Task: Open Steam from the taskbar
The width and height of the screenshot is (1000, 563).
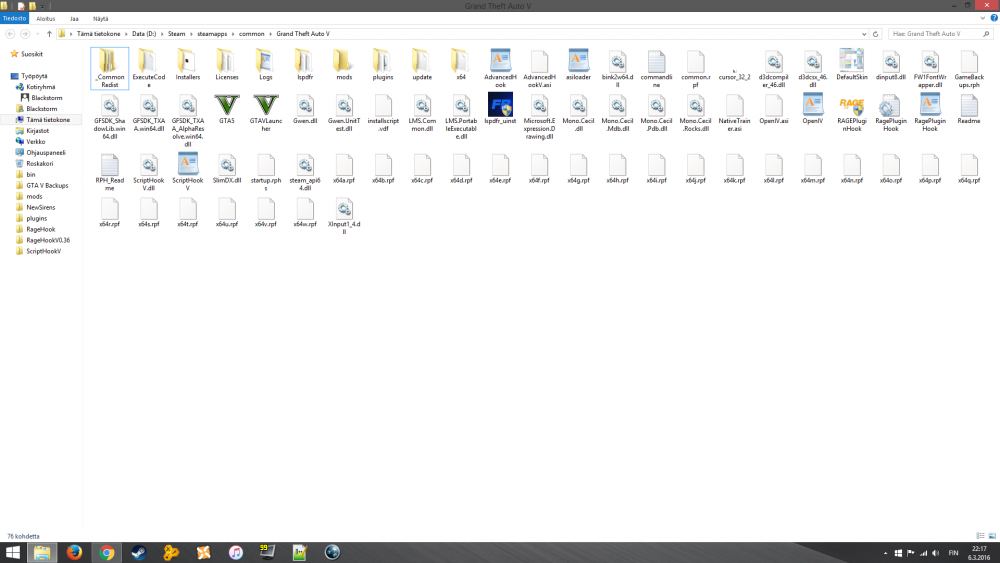Action: (x=138, y=552)
